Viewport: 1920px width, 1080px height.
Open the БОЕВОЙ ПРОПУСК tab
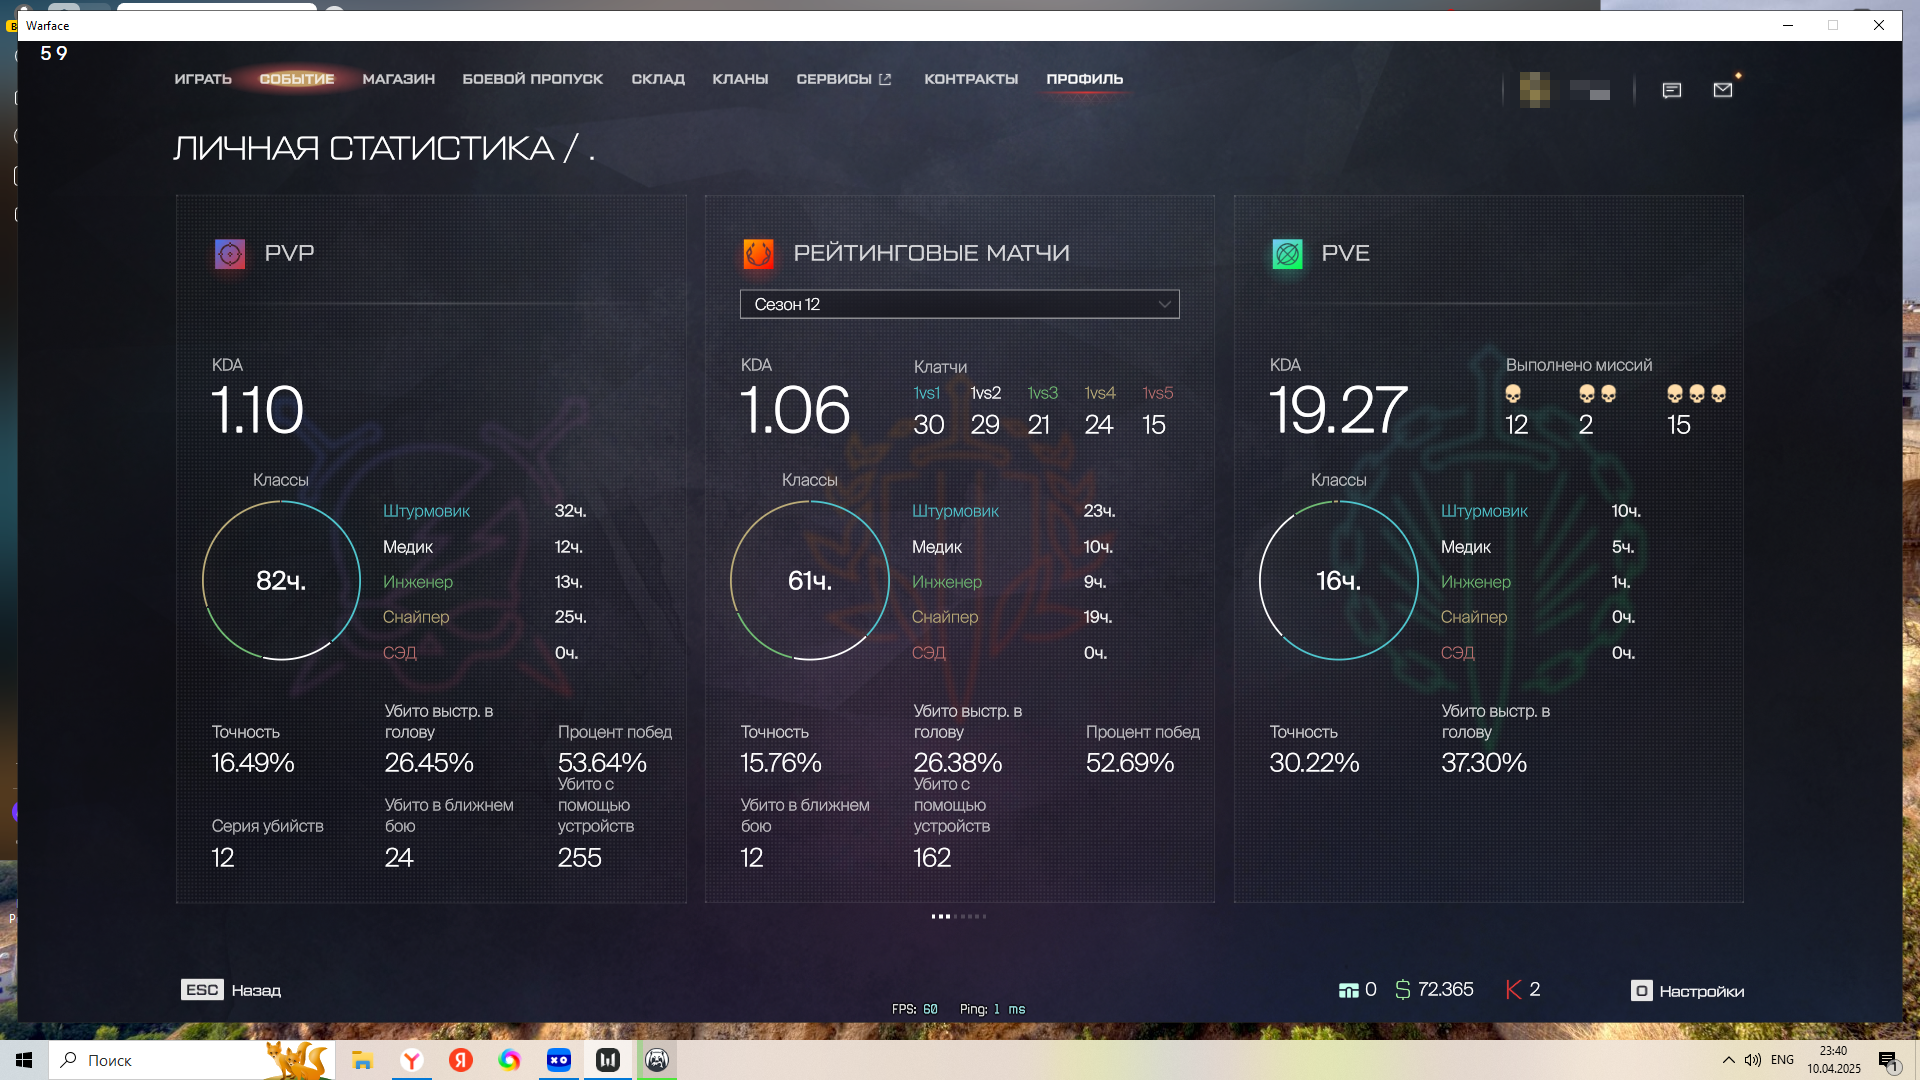532,79
